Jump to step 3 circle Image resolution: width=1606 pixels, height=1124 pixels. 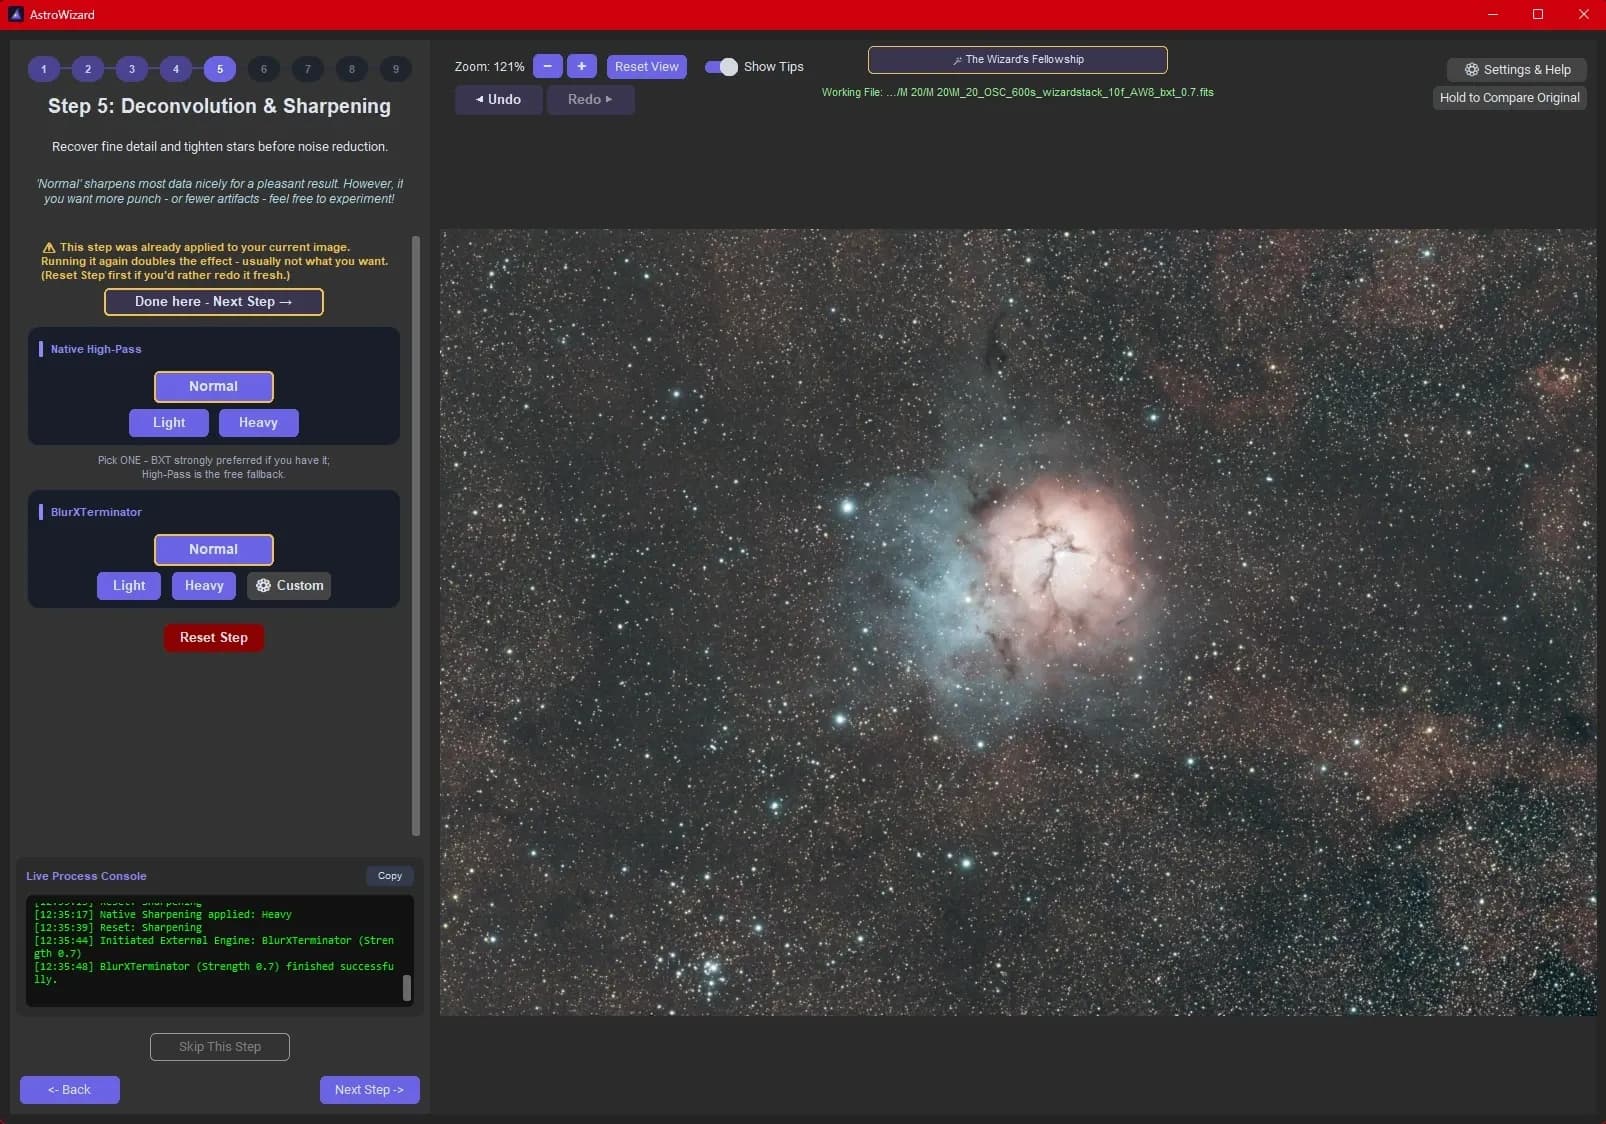click(x=132, y=69)
